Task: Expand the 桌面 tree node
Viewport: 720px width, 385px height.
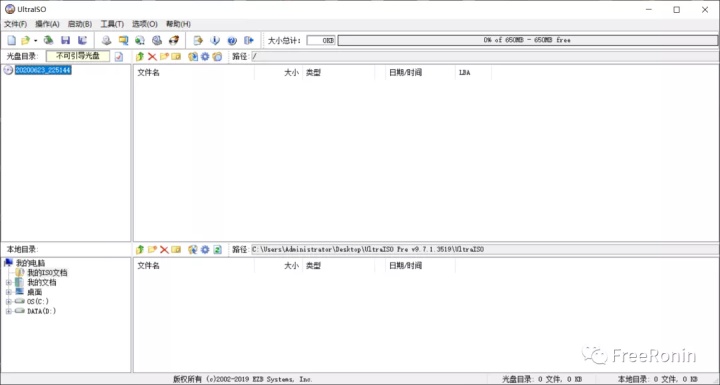Action: pos(8,292)
